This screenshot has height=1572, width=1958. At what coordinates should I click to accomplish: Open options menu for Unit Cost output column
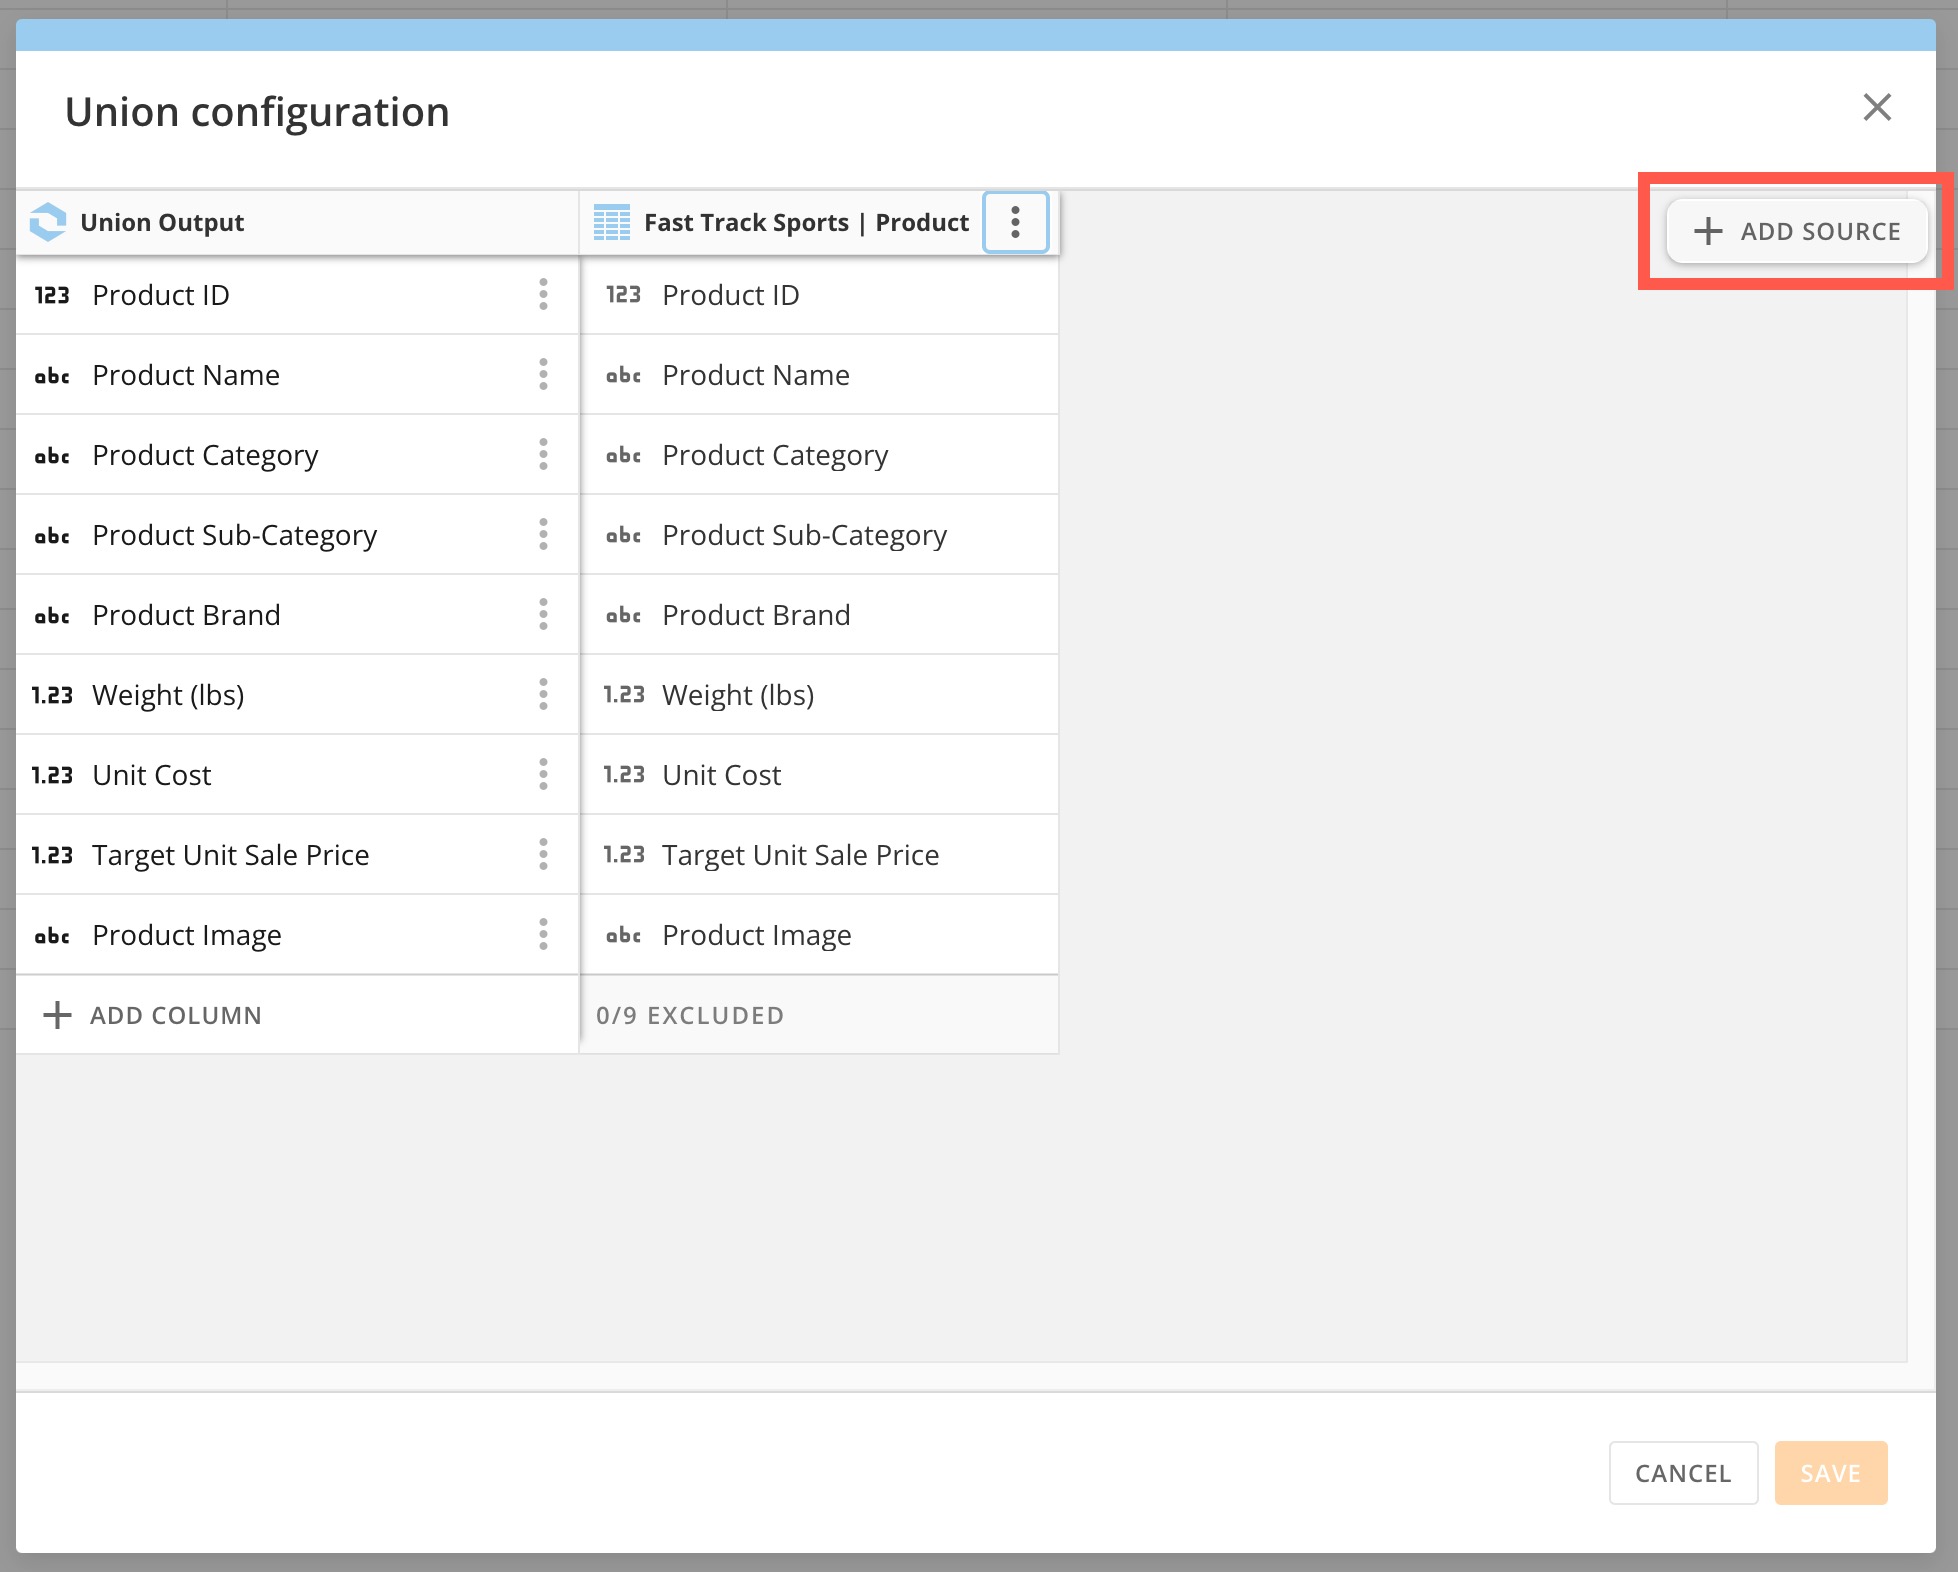[543, 775]
